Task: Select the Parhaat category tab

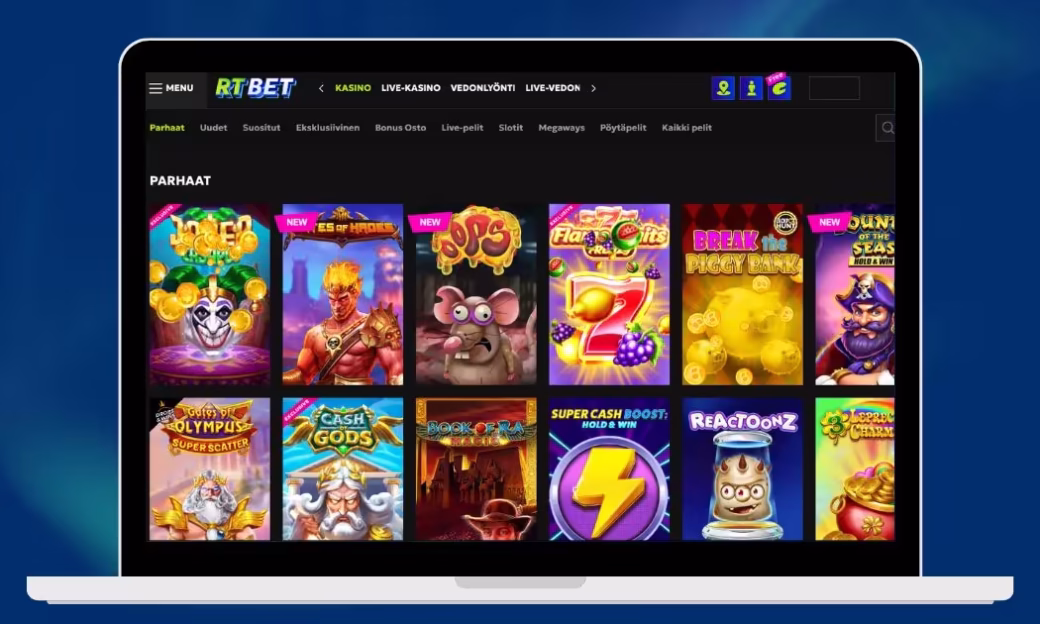Action: click(x=167, y=127)
